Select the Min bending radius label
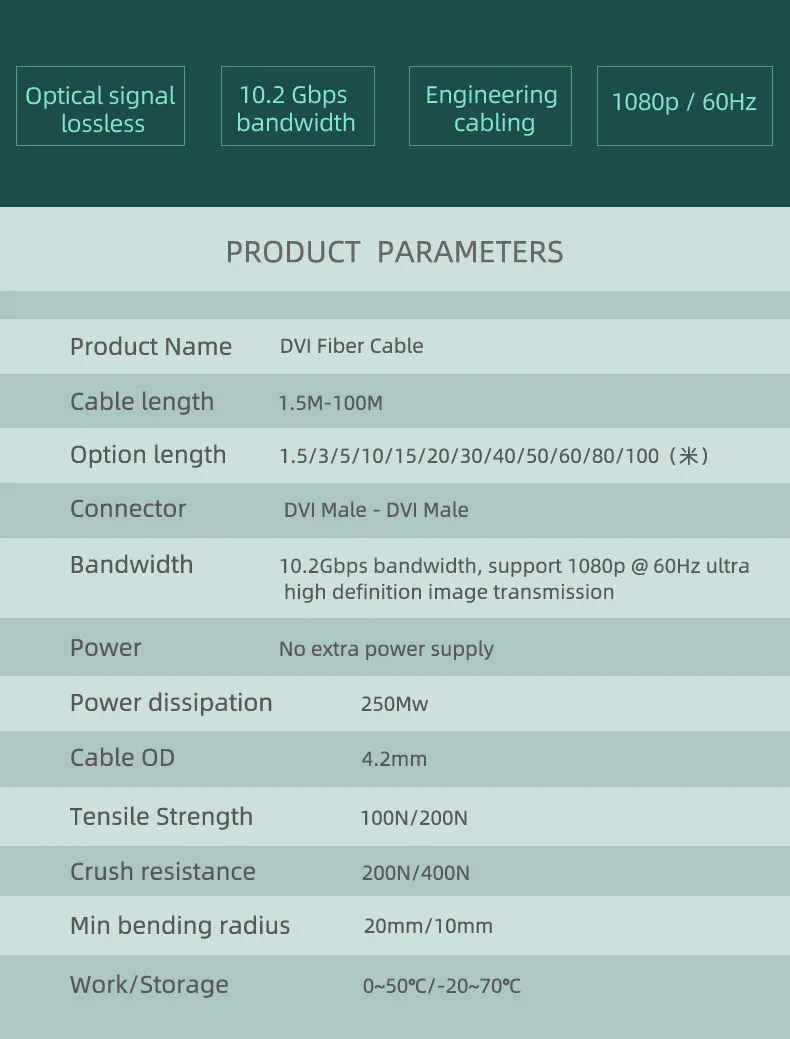790x1039 pixels. 180,926
